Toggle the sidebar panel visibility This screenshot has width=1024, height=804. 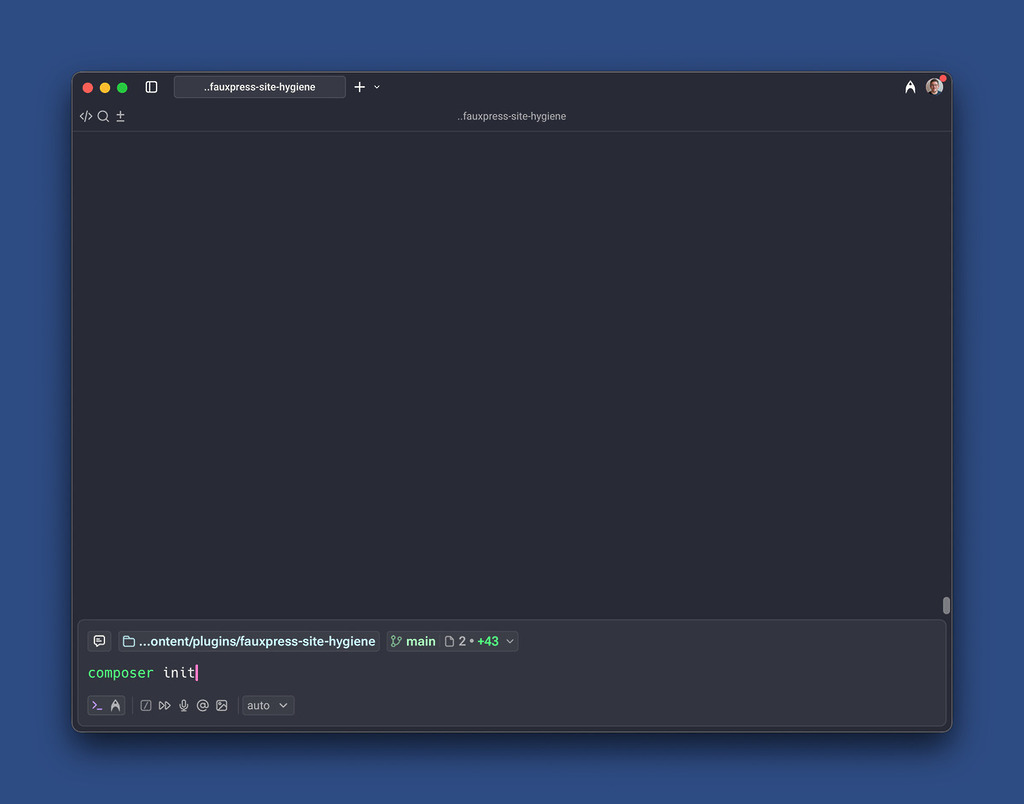(151, 87)
